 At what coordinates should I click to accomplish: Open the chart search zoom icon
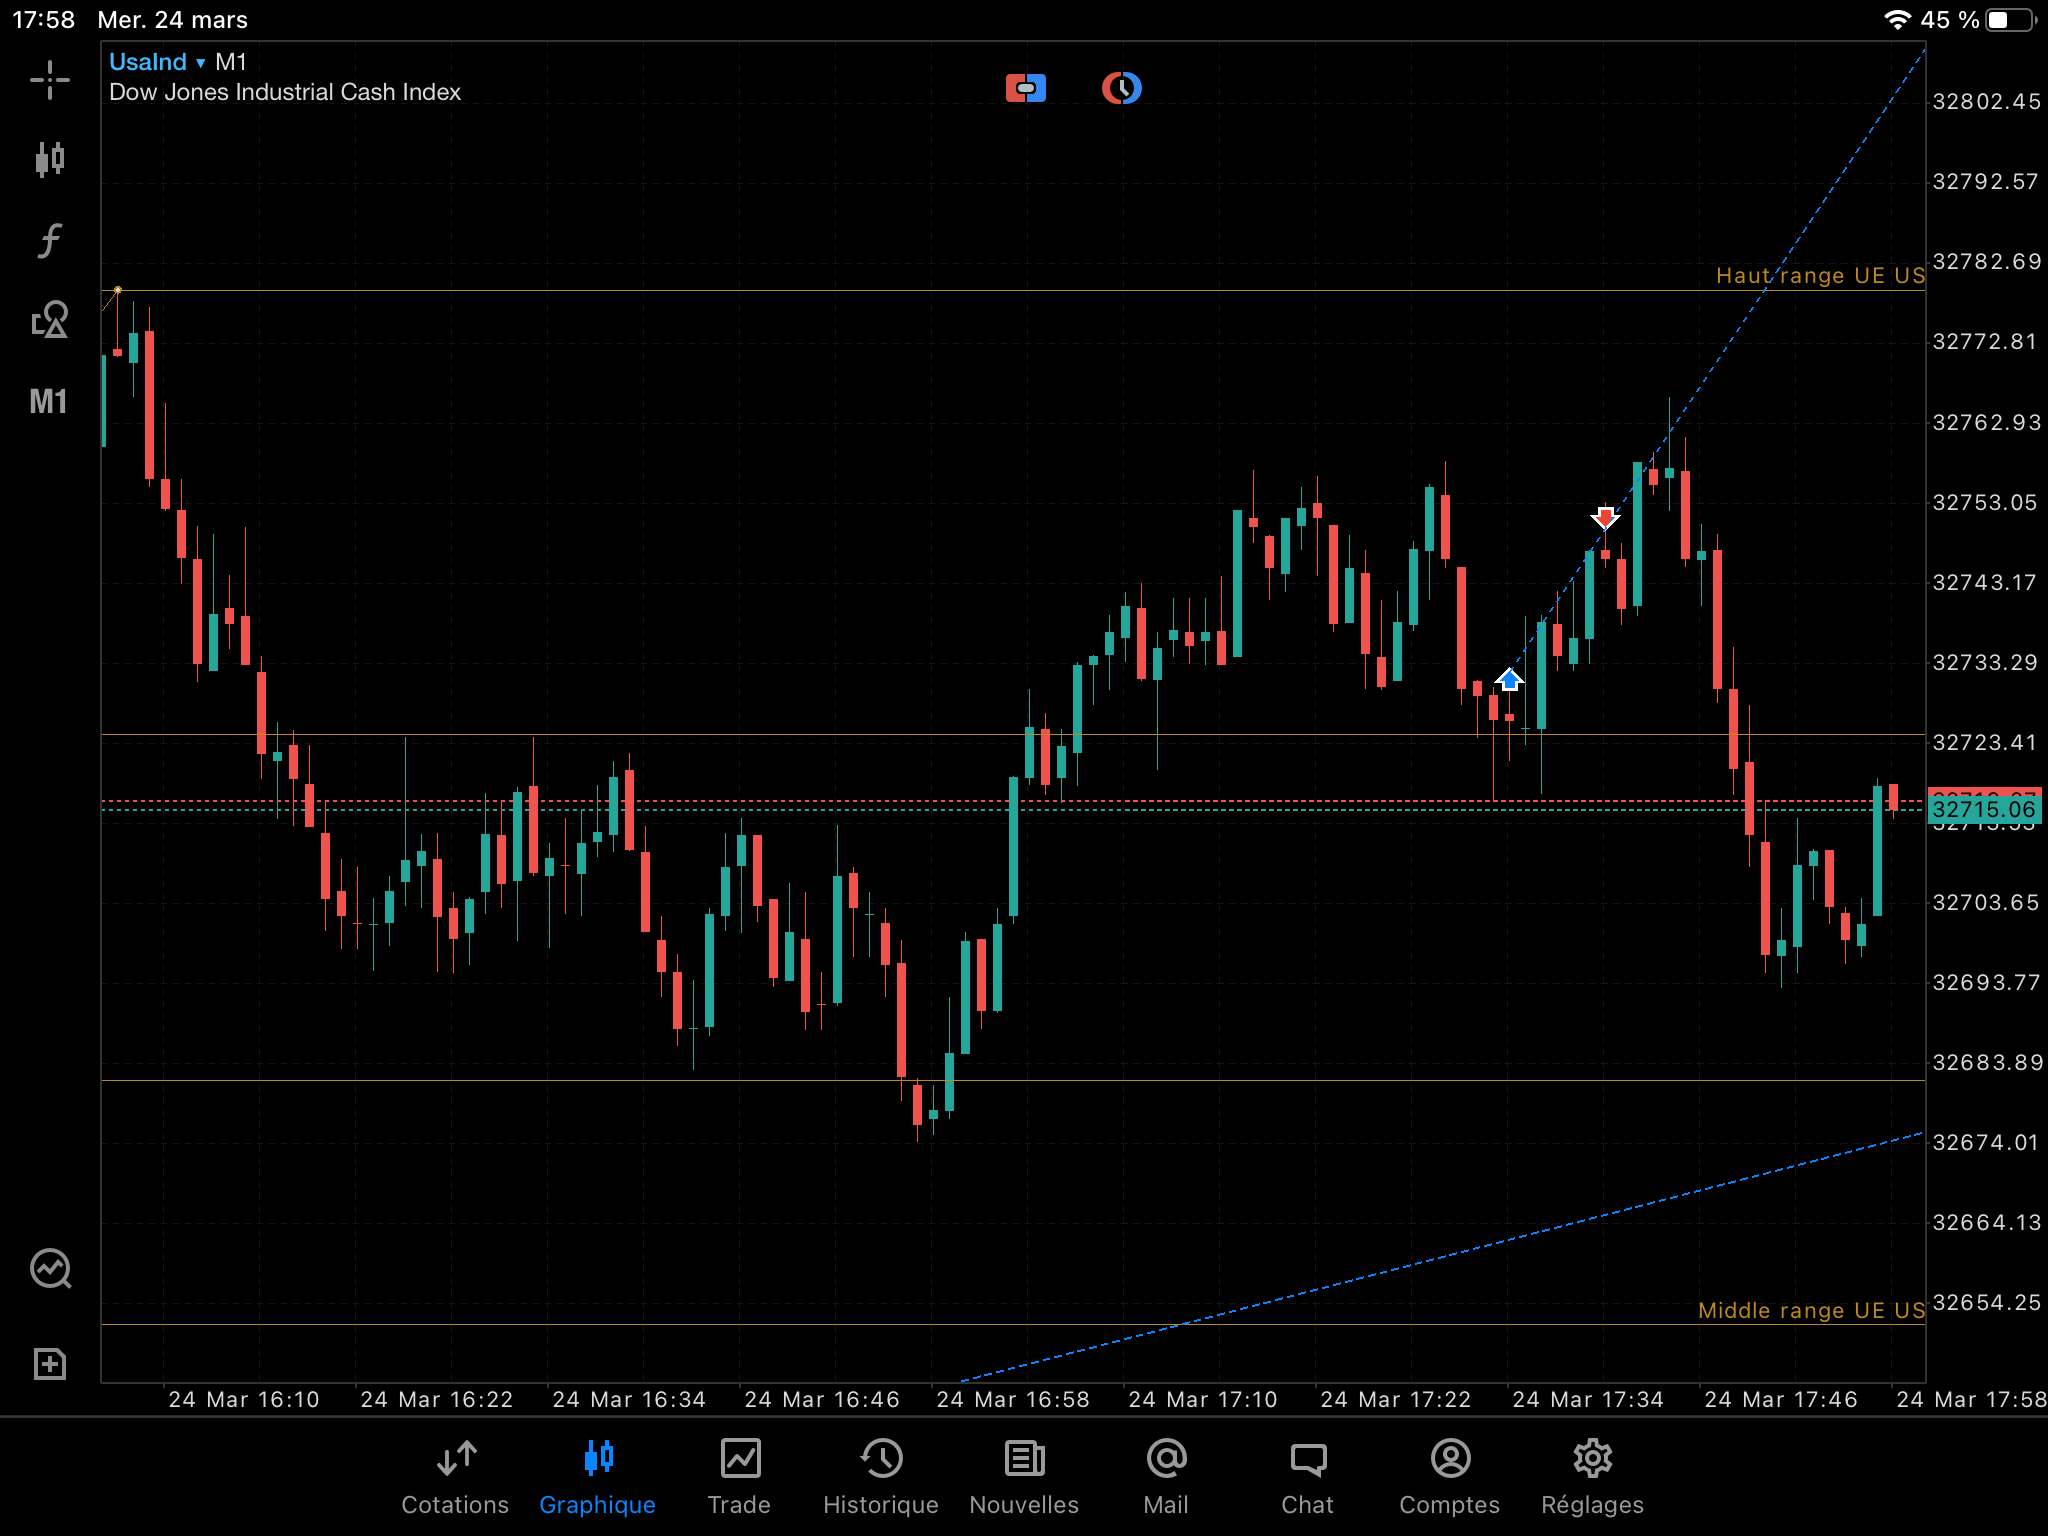49,1269
